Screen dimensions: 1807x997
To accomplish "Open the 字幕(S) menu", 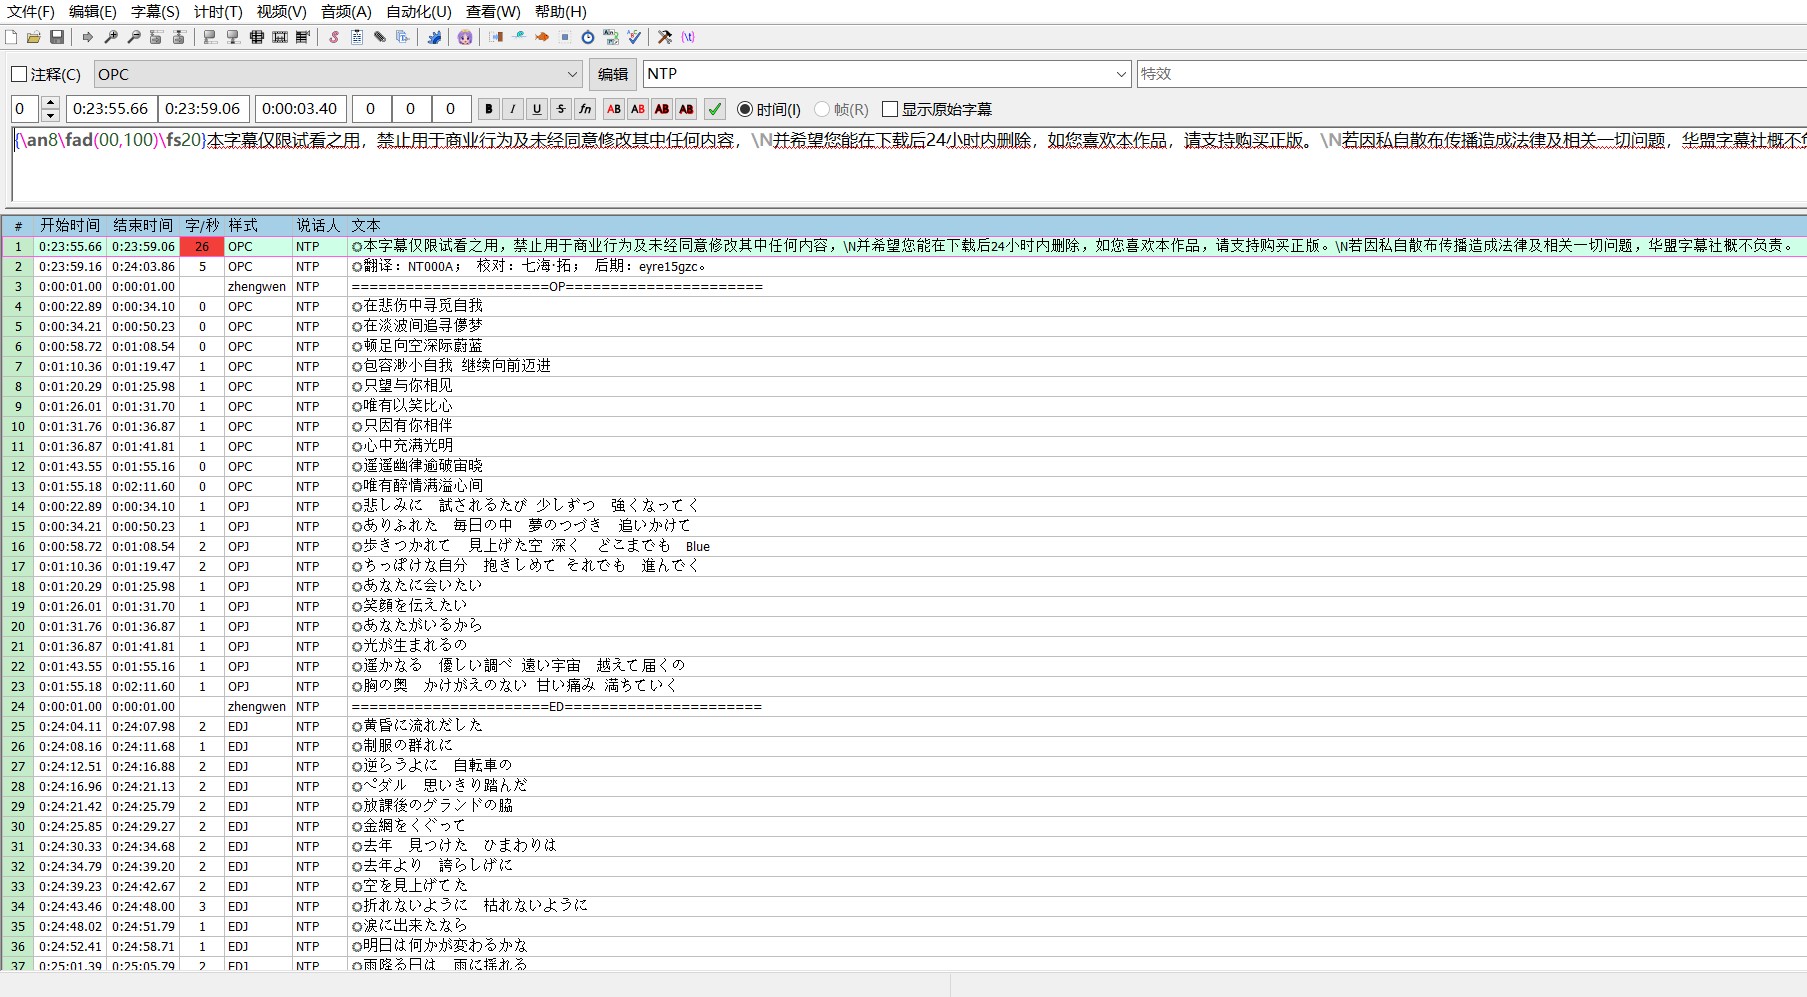I will point(155,12).
